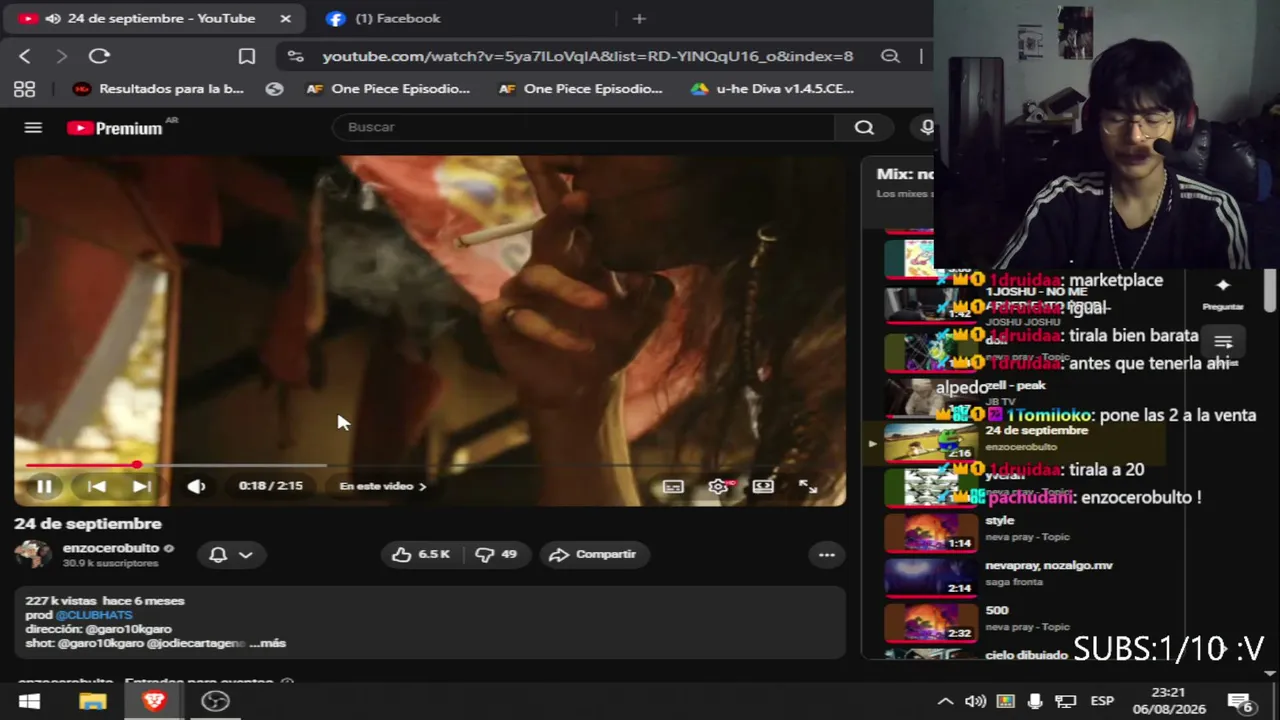Screen dimensions: 1280x720
Task: Open the enzocerobulto channel avatar
Action: [33, 554]
